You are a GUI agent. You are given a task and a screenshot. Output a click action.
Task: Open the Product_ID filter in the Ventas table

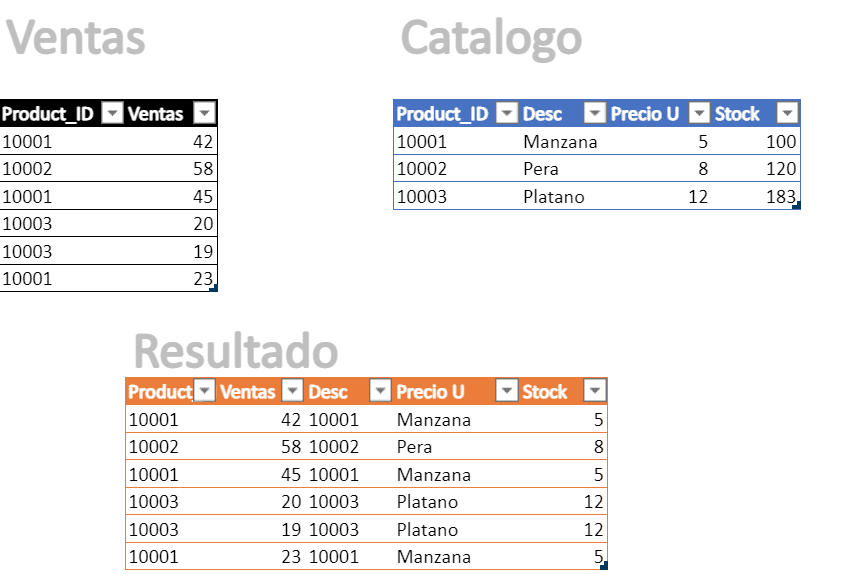[112, 114]
